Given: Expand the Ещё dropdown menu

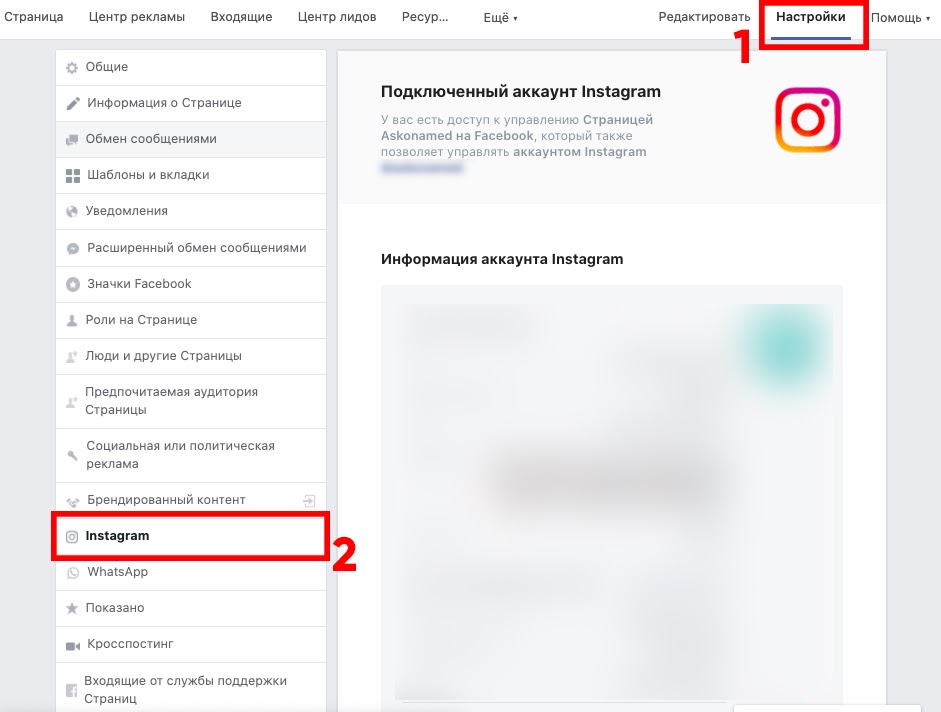Looking at the screenshot, I should [x=501, y=18].
